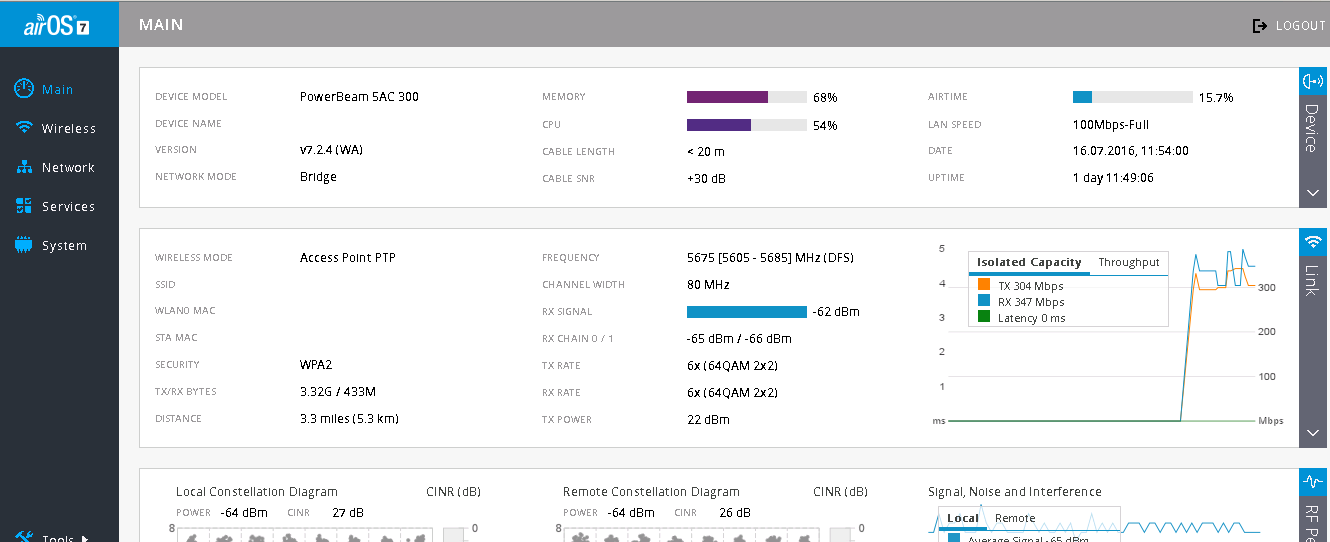Toggle the blue RX 347 Mbps legend
Viewport: 1330px width, 542px height.
pyautogui.click(x=983, y=302)
